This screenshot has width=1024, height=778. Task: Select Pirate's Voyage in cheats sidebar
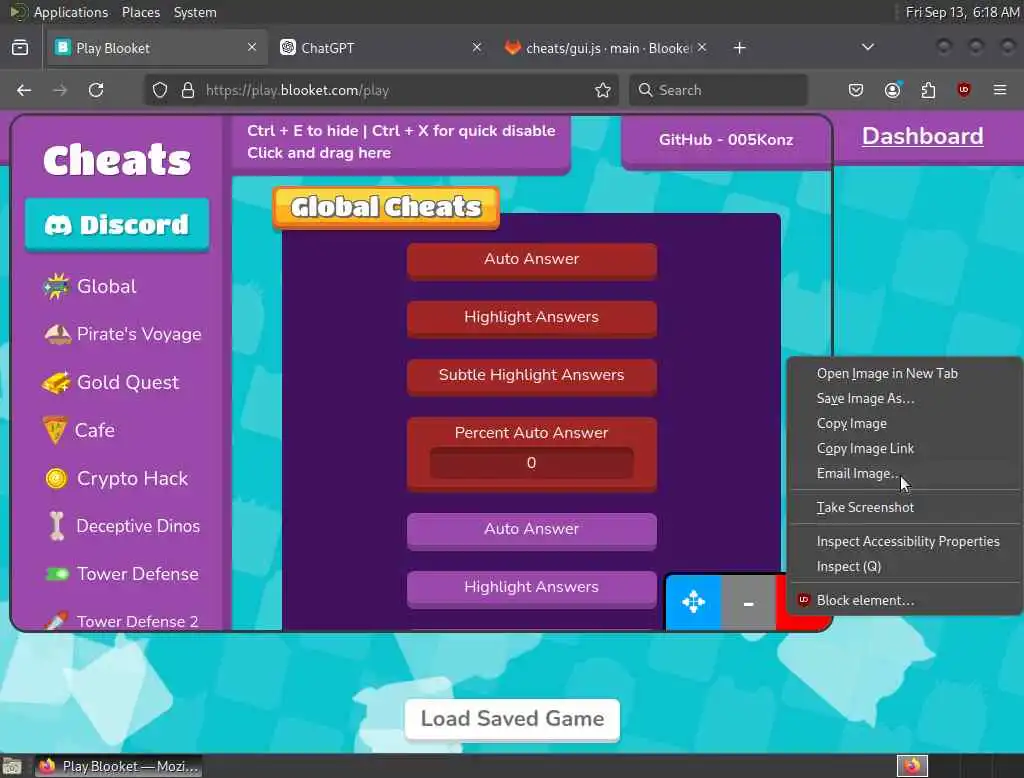coord(122,334)
